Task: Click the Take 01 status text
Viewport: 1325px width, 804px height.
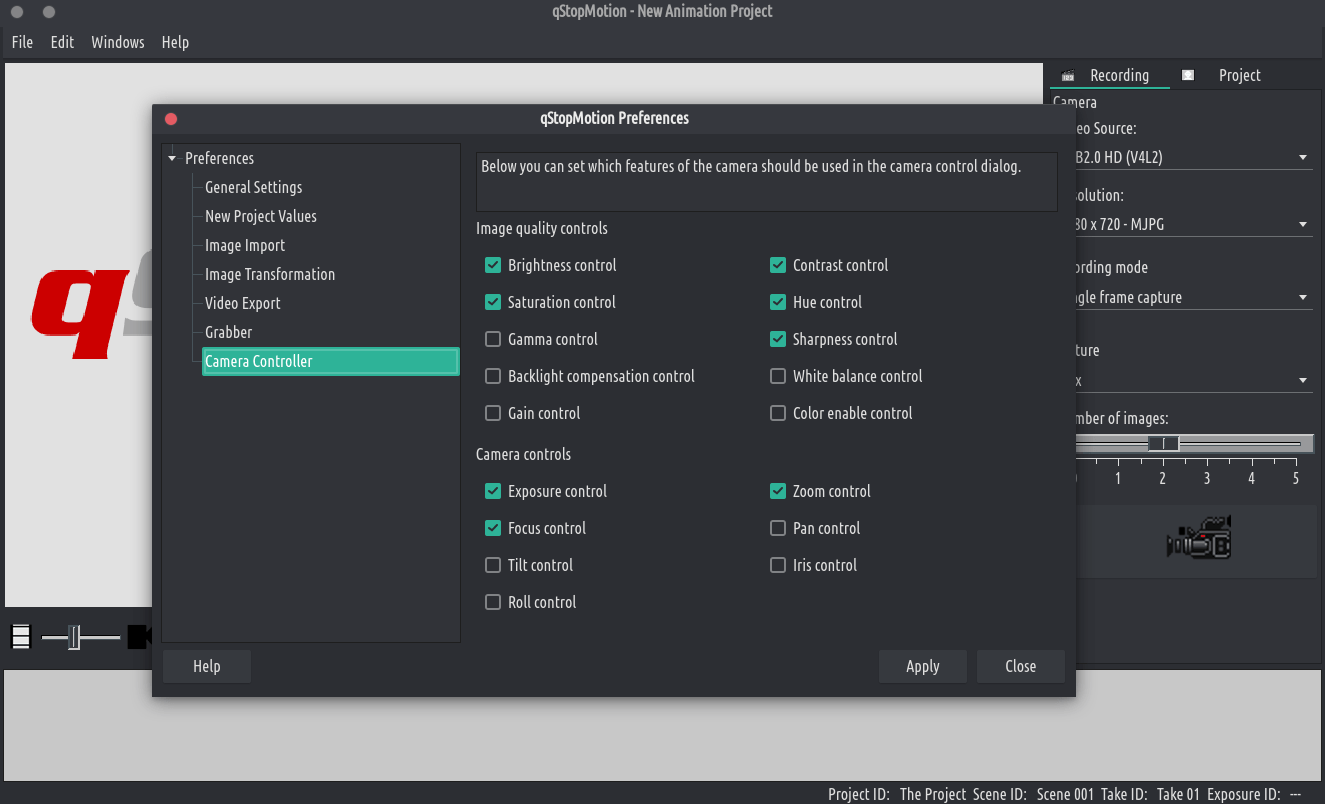Action: [1178, 794]
